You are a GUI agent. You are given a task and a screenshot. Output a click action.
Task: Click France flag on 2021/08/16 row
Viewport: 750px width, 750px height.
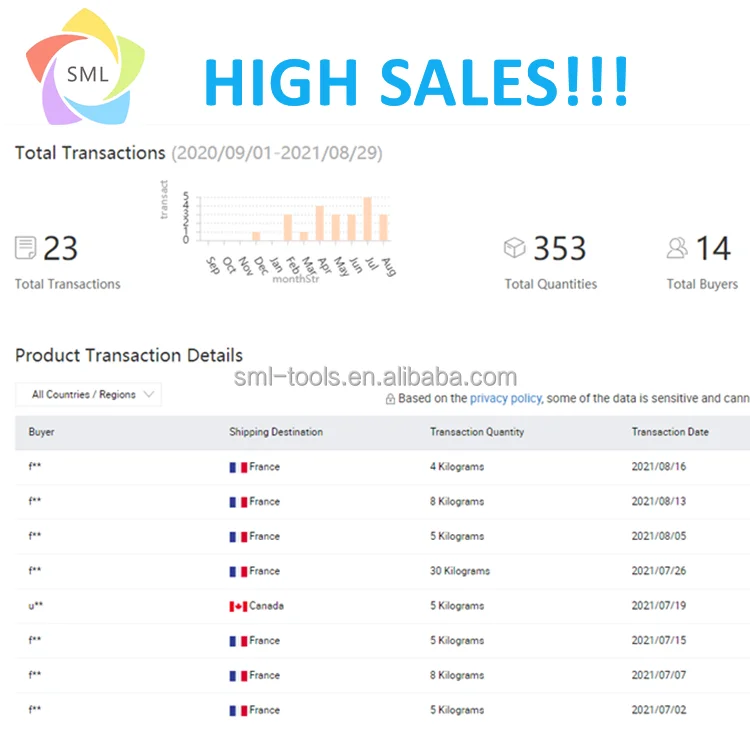tap(238, 467)
